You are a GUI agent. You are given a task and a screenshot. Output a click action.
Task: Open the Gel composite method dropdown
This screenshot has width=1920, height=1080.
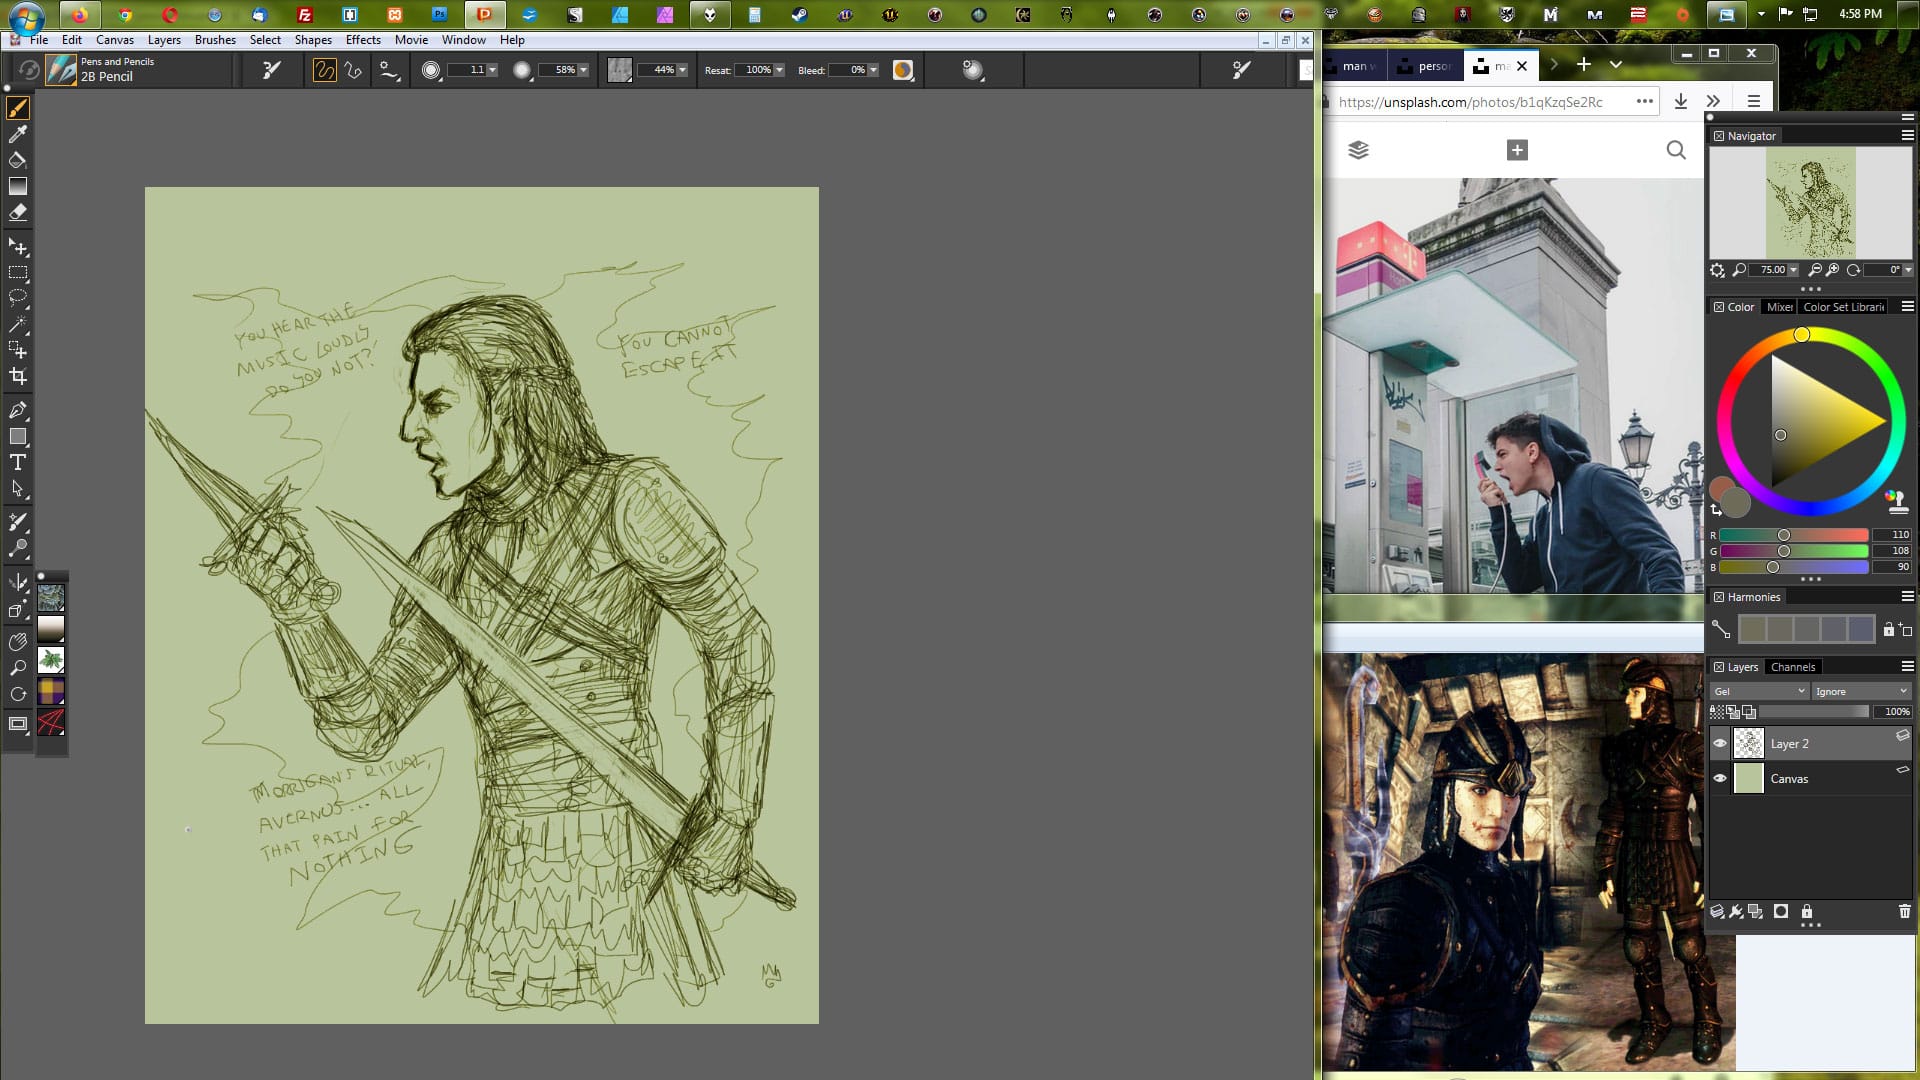pyautogui.click(x=1759, y=691)
